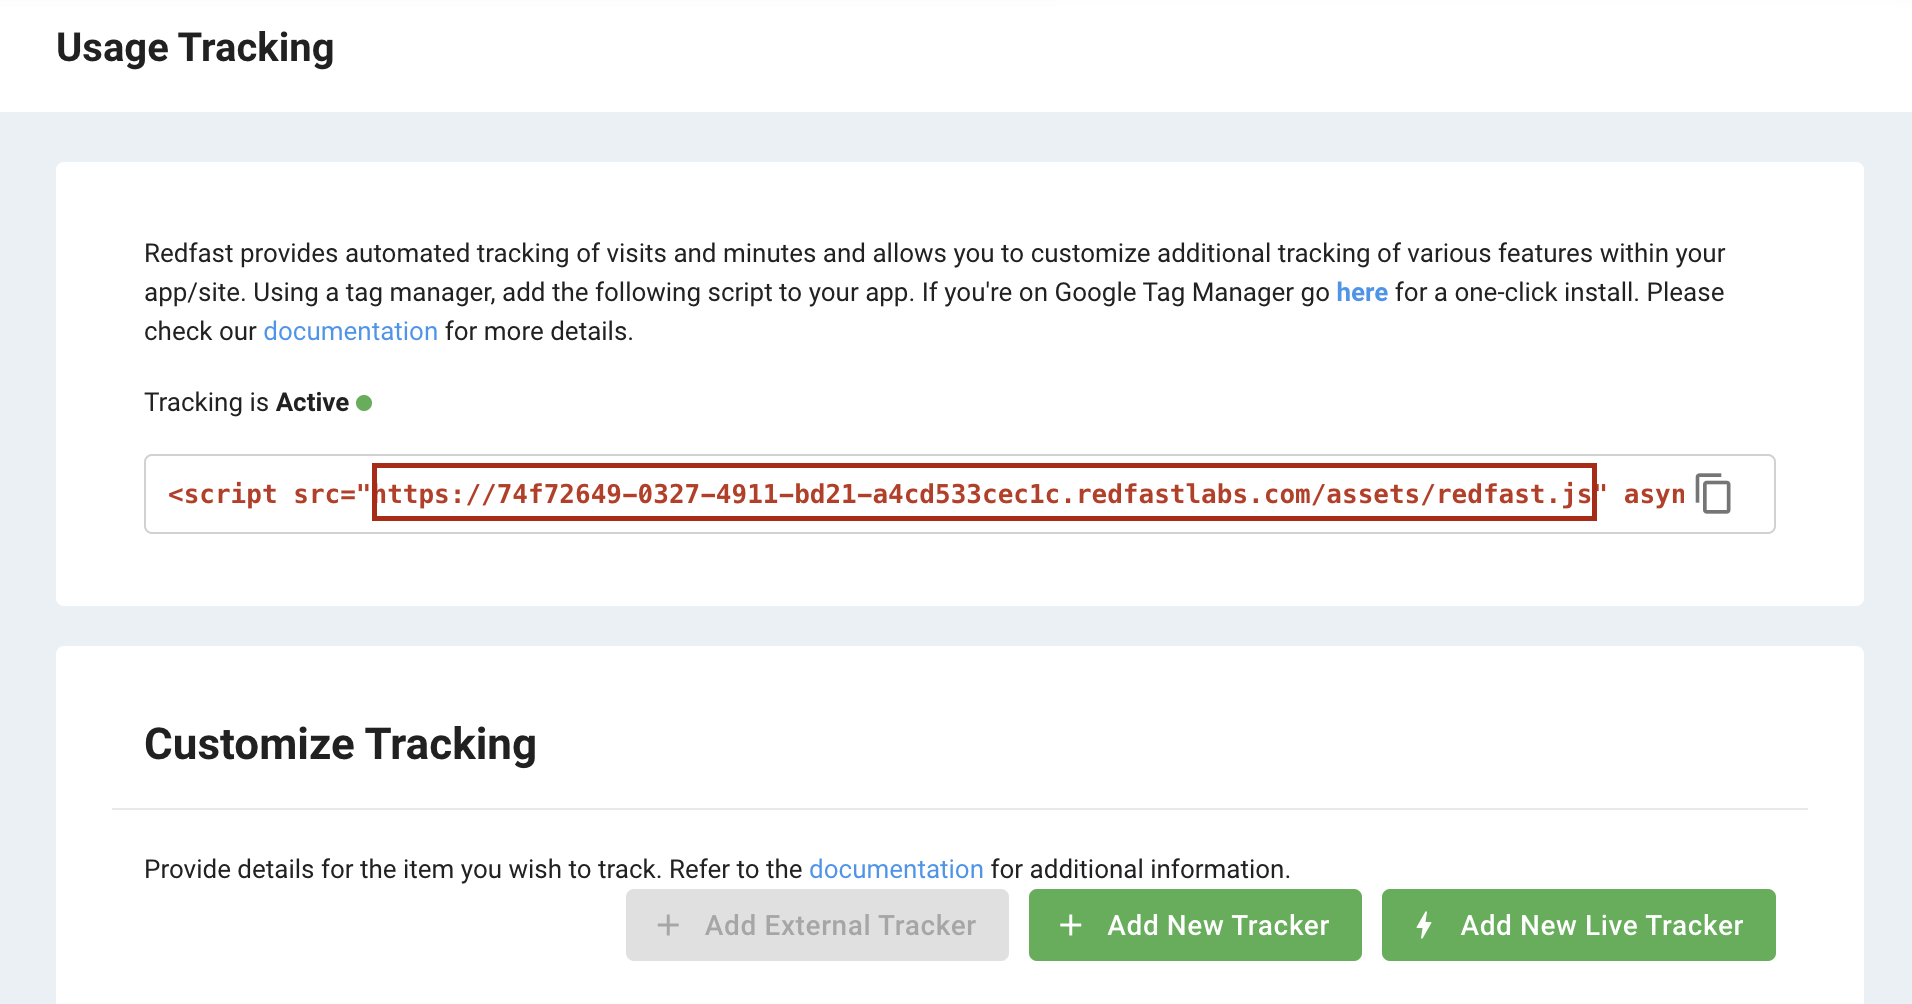
Task: Click the Add New Live Tracker button
Action: (x=1578, y=925)
